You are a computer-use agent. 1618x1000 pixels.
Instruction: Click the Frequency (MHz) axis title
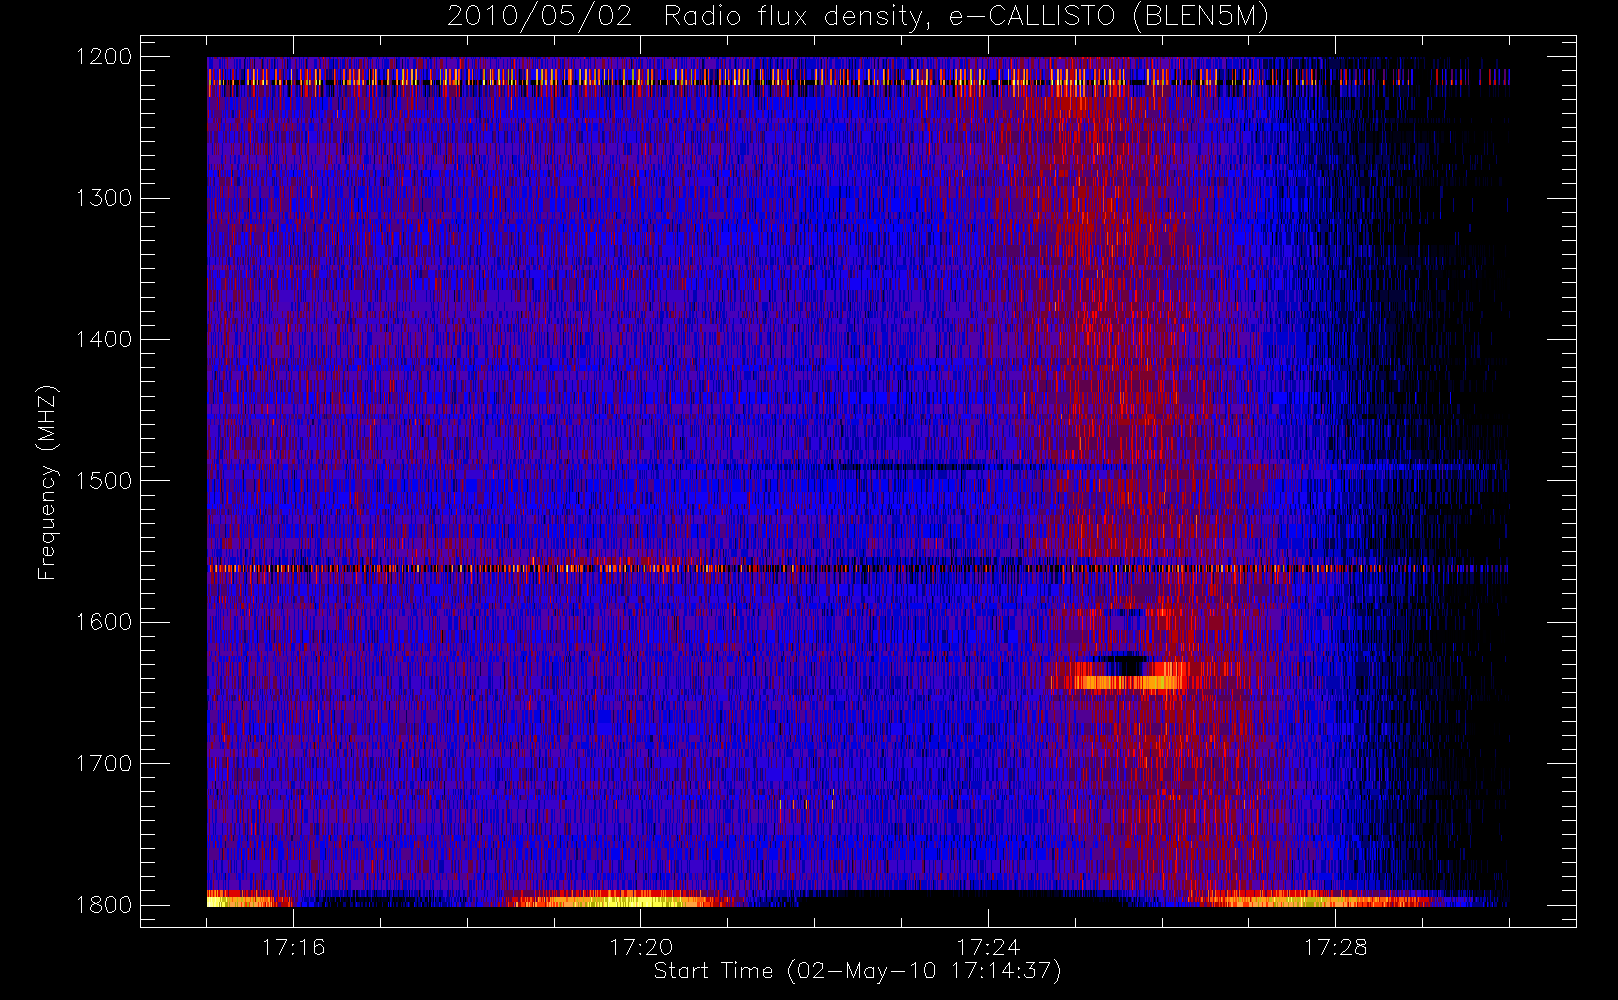[x=47, y=482]
